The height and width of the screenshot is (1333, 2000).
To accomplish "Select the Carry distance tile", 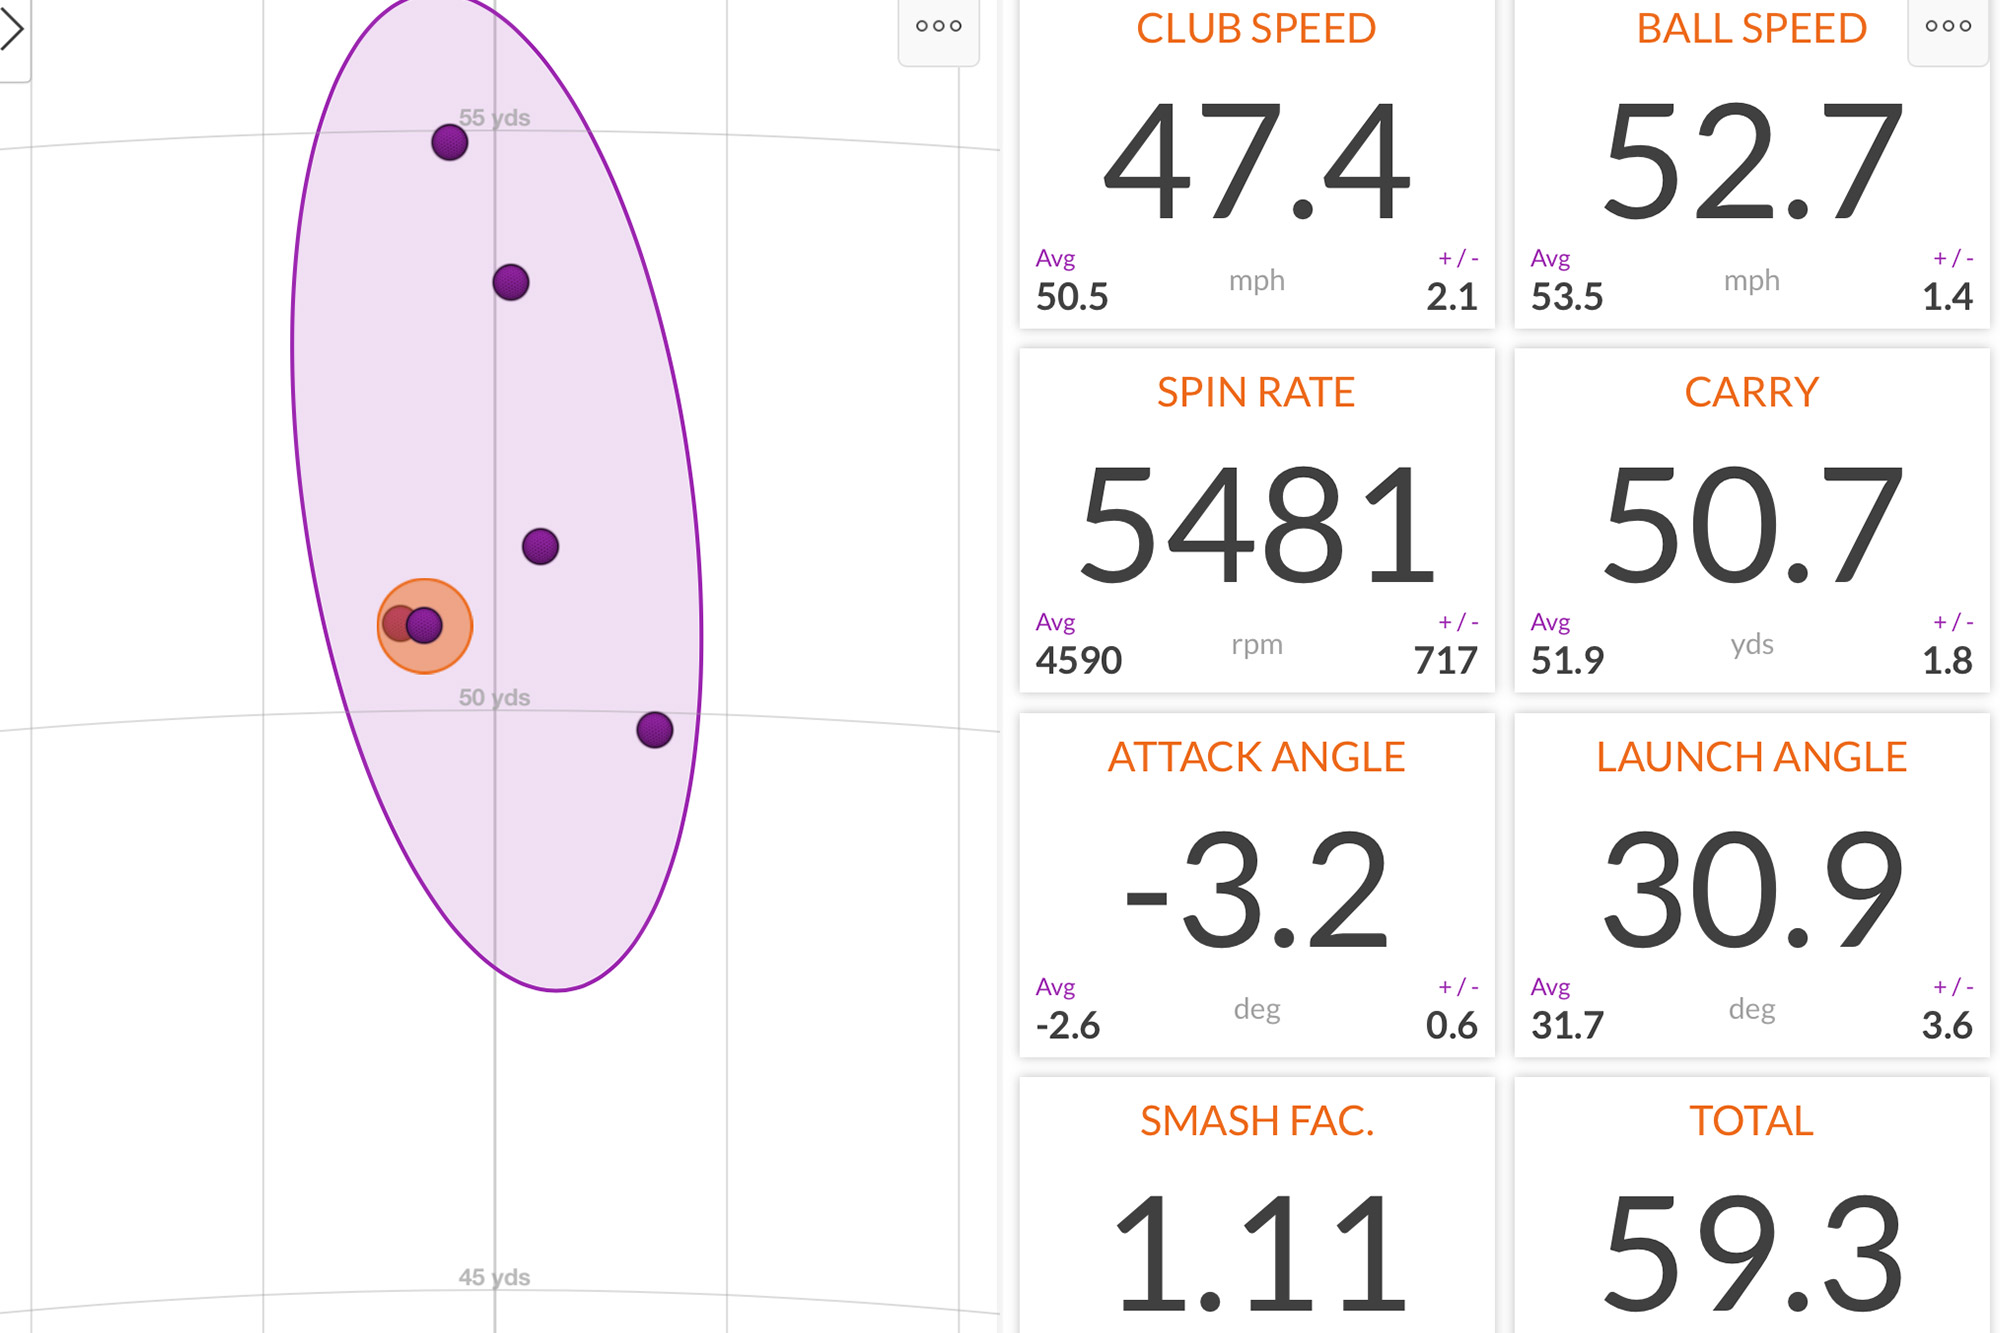I will 1751,520.
